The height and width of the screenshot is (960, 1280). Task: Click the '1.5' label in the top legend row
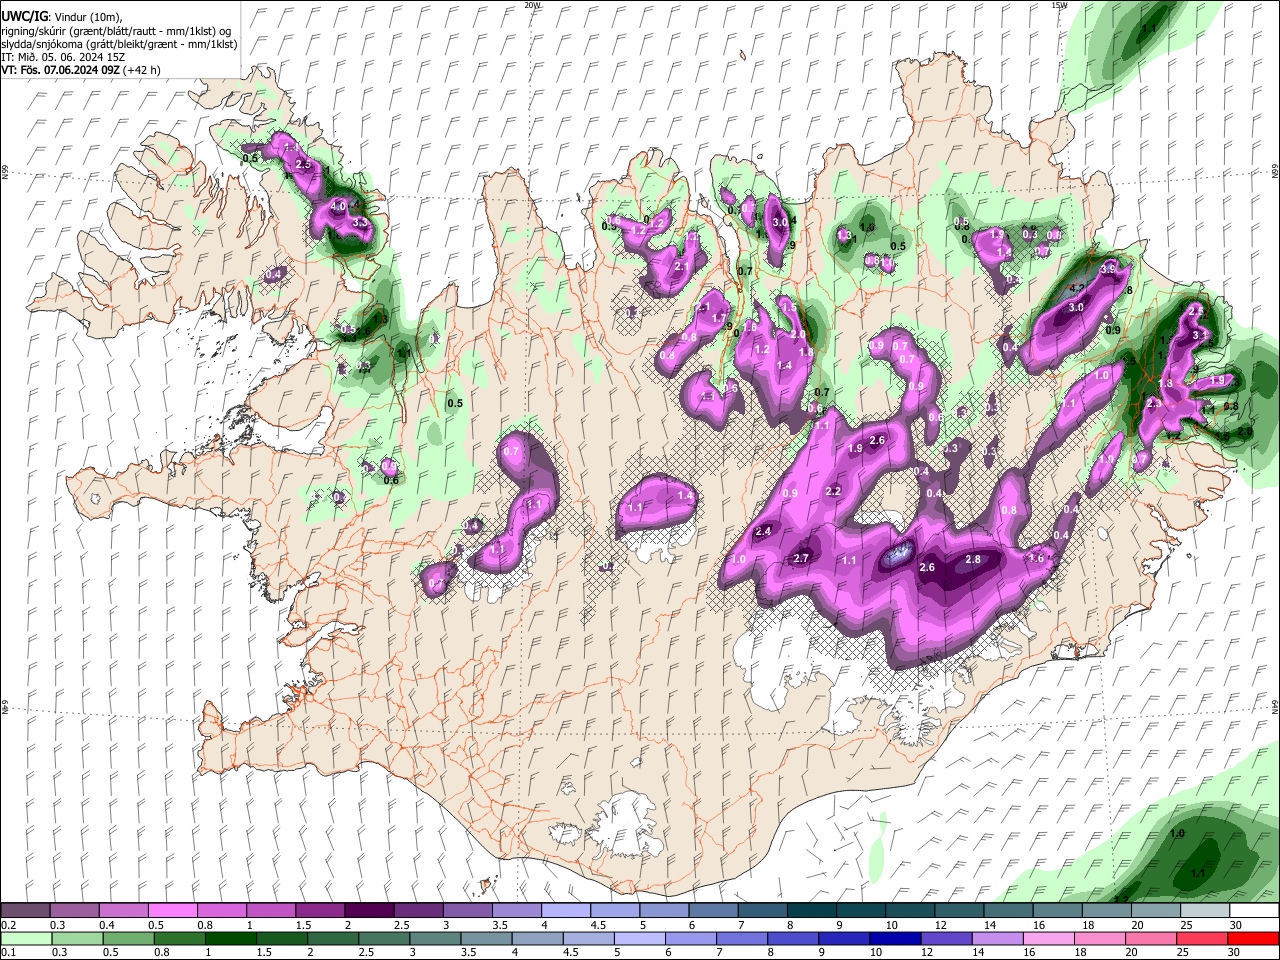(303, 925)
